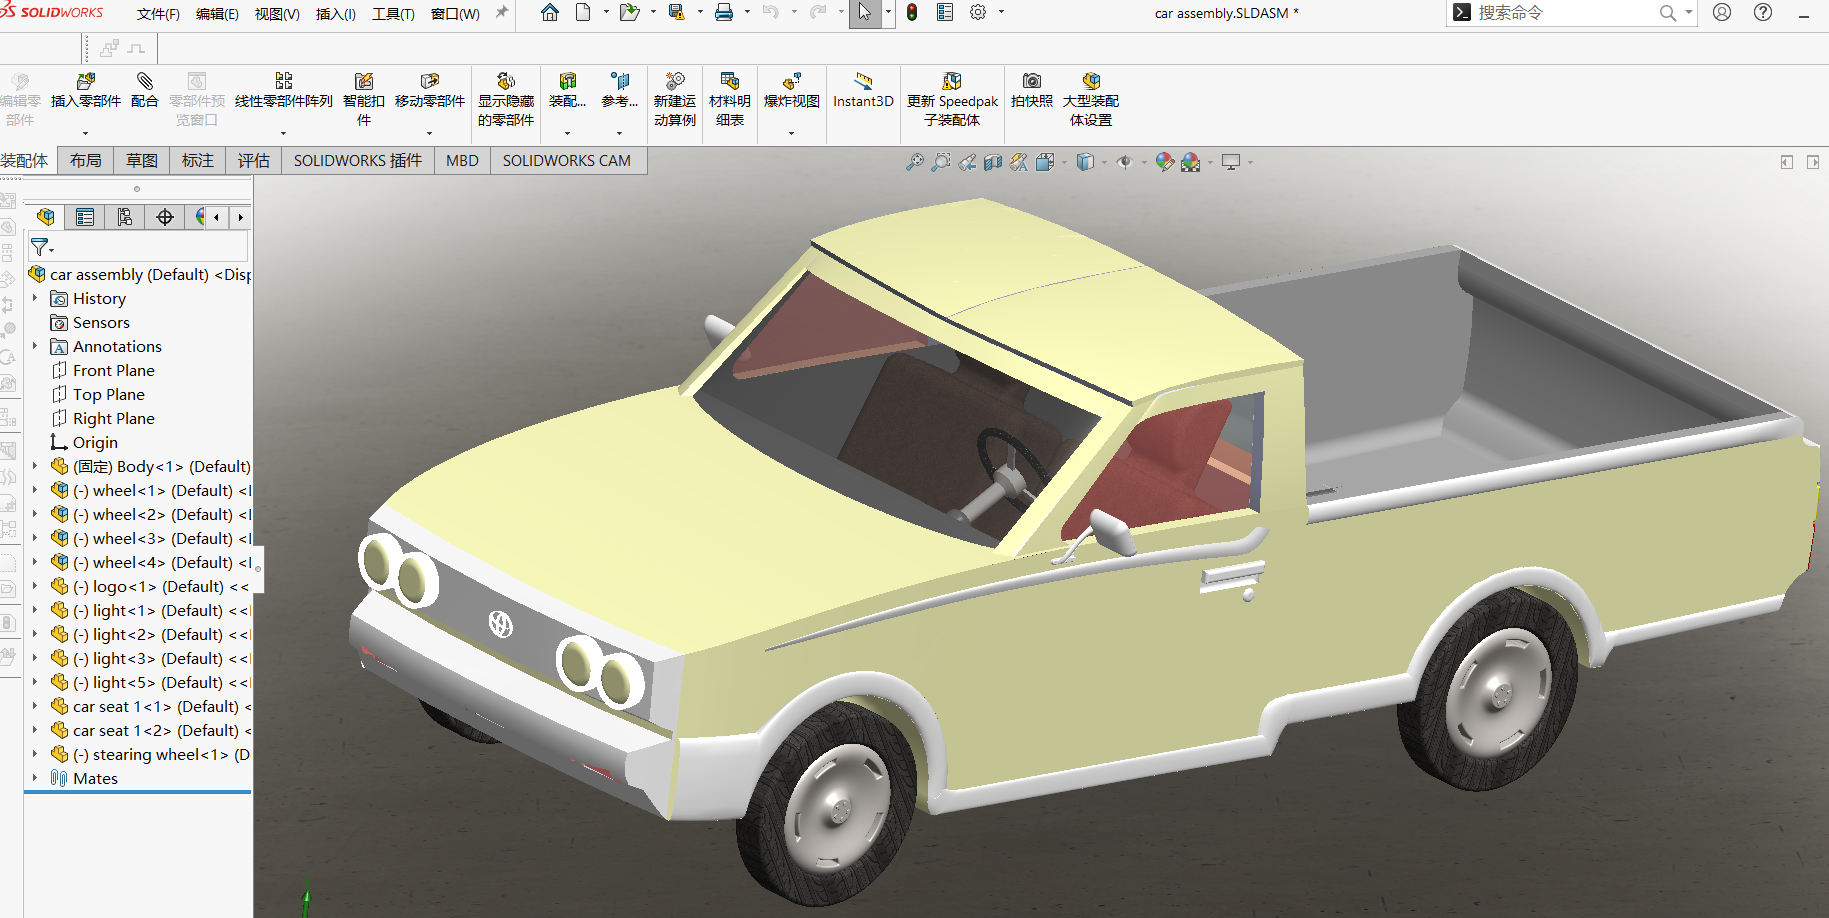Click the Print icon
The width and height of the screenshot is (1829, 918).
[724, 13]
